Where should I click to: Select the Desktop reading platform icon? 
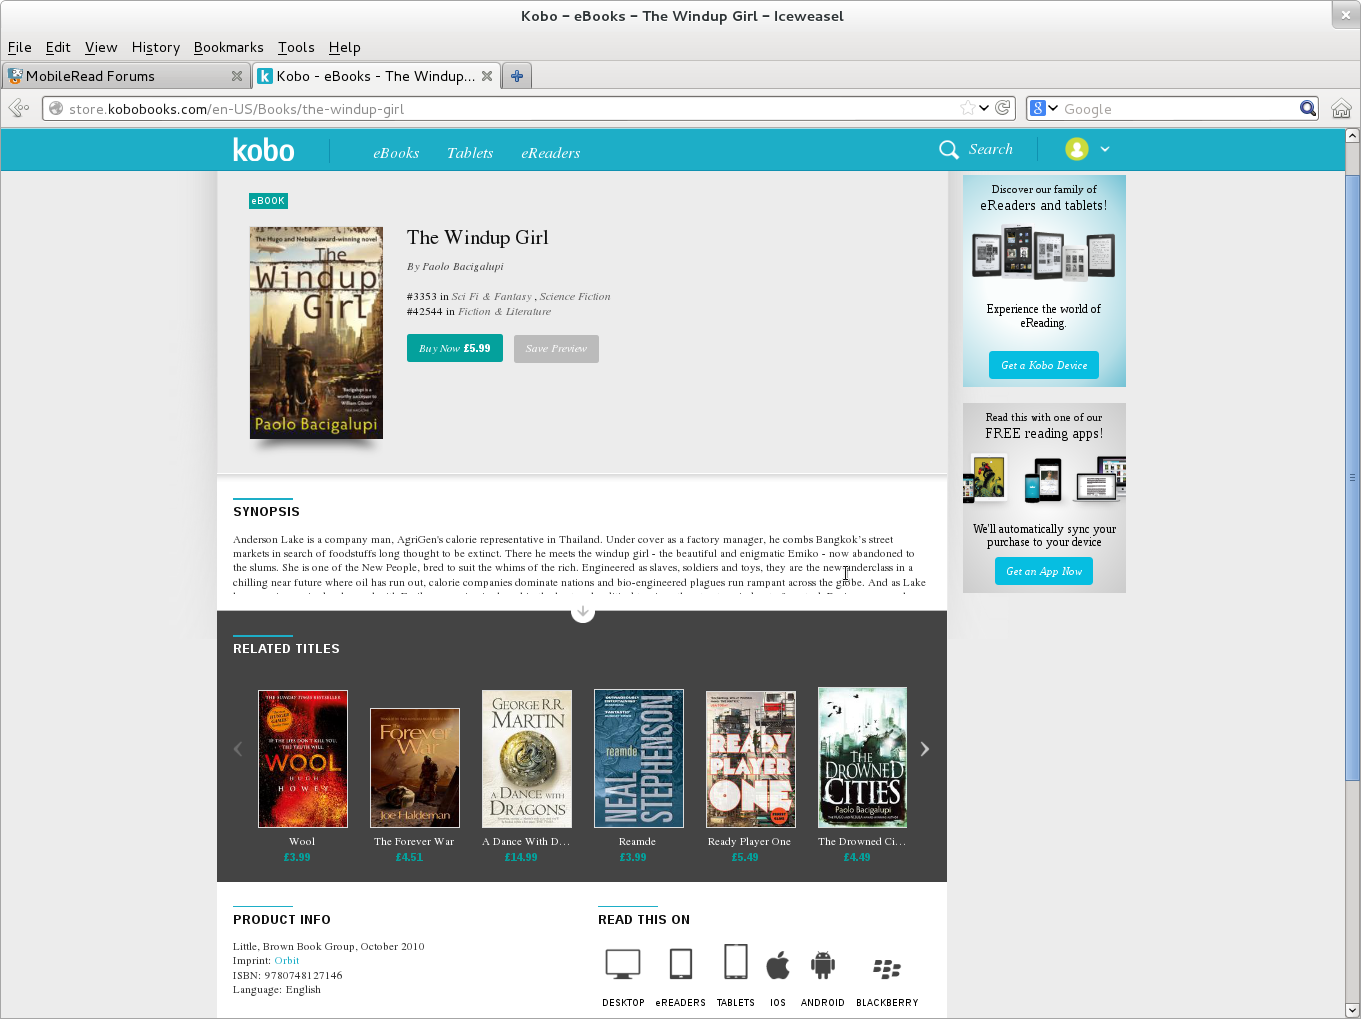[623, 964]
